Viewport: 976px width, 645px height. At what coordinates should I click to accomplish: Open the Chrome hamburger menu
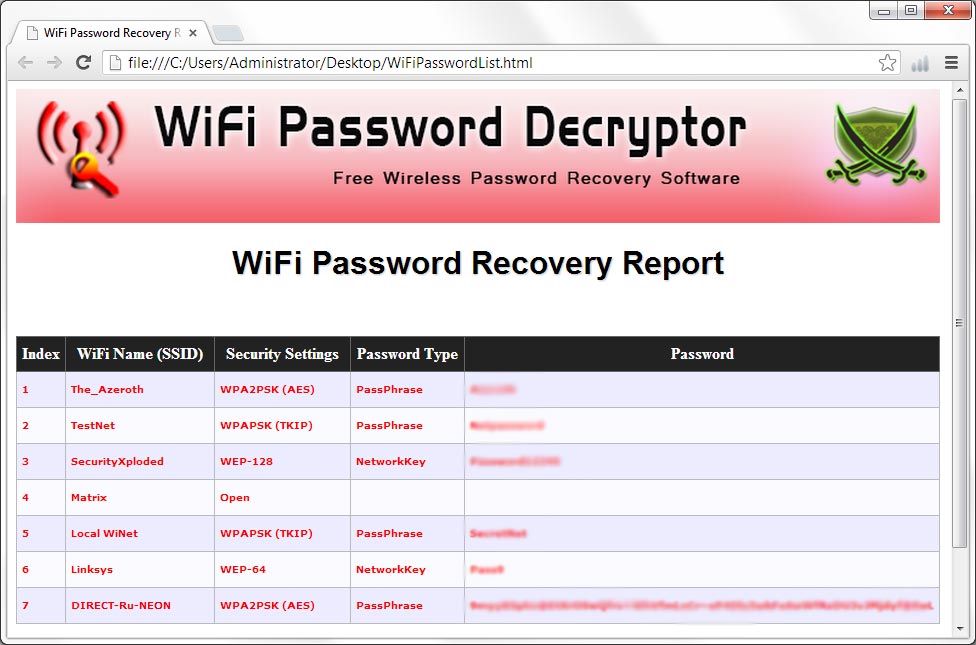pos(951,63)
